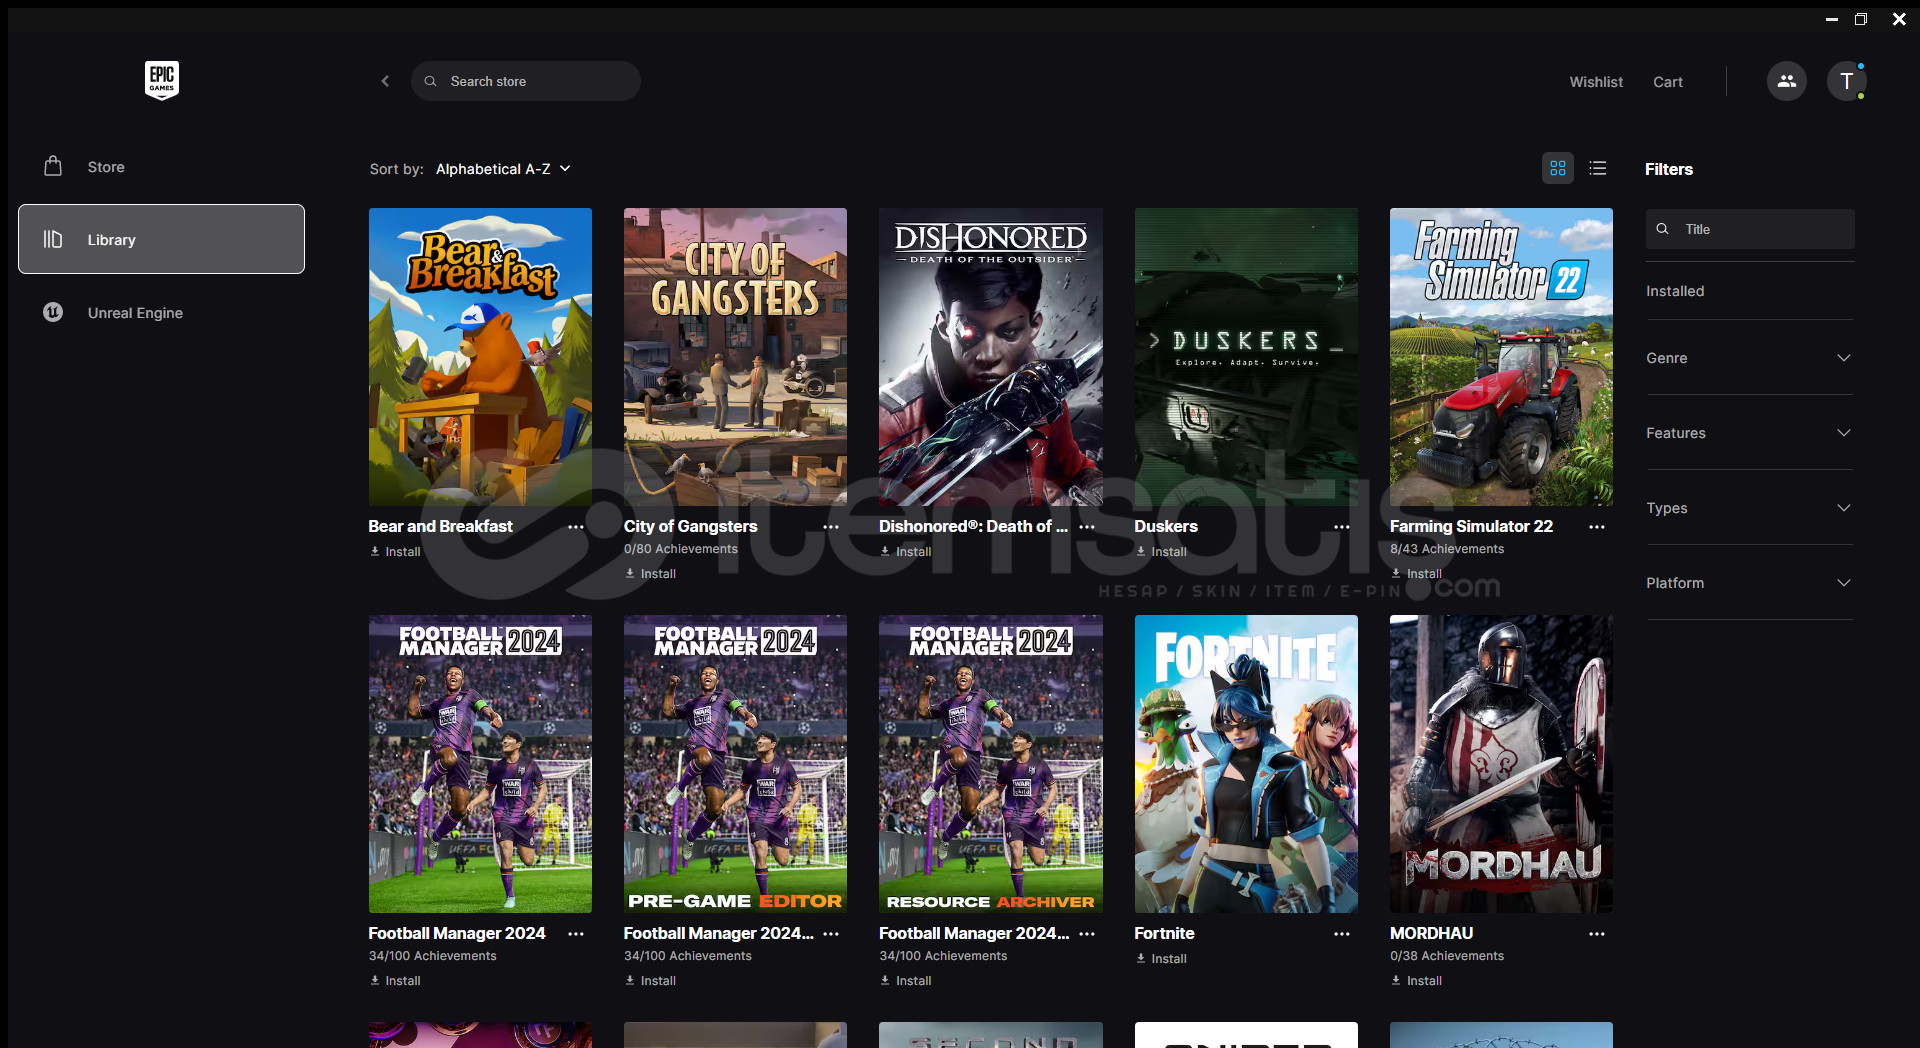This screenshot has height=1048, width=1920.
Task: Open more options for Football Manager 2024
Action: tap(576, 934)
